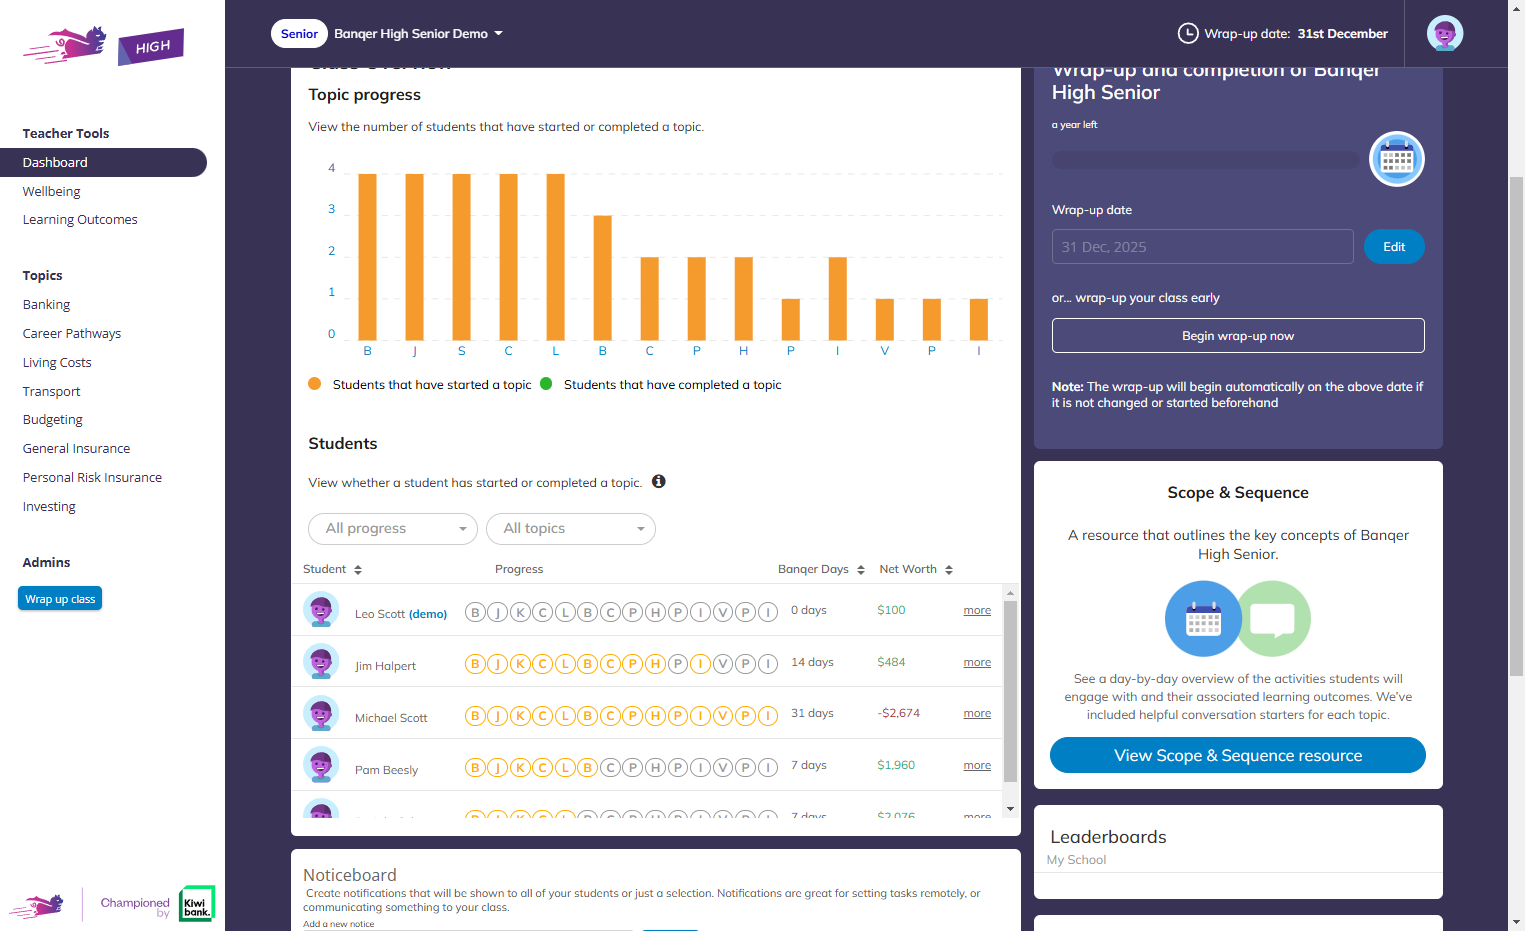Click the clock icon beside Wrap-up date
The image size is (1525, 931).
(x=1187, y=33)
